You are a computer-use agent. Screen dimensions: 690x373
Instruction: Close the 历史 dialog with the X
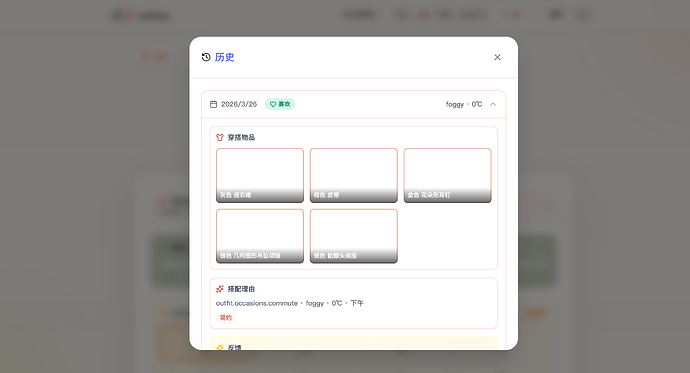click(497, 57)
